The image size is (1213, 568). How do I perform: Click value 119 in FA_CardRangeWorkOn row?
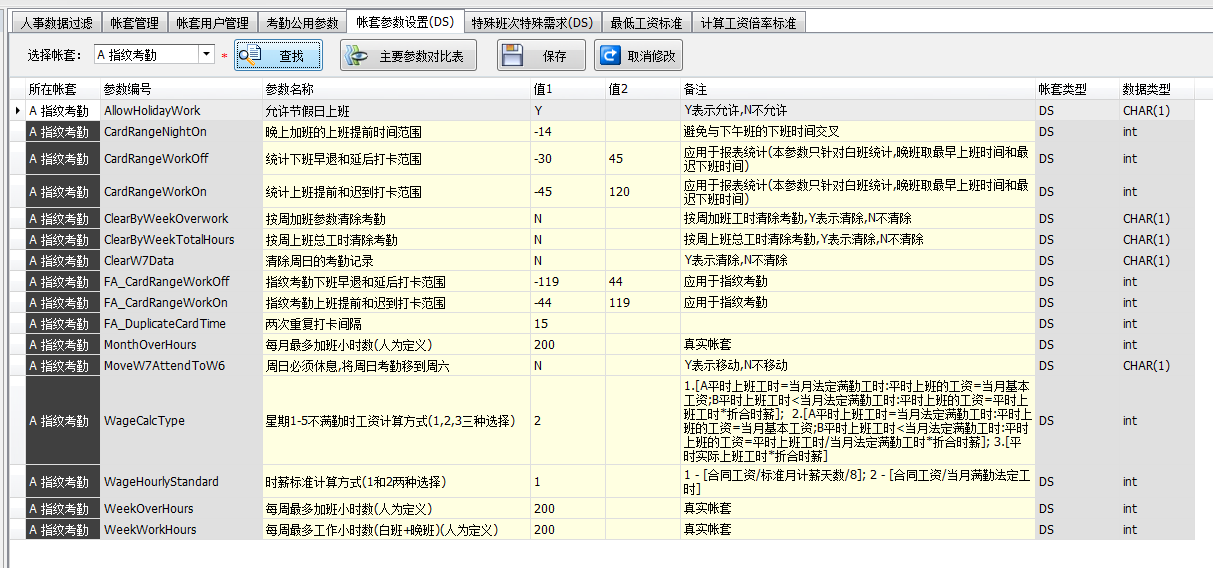coord(642,302)
